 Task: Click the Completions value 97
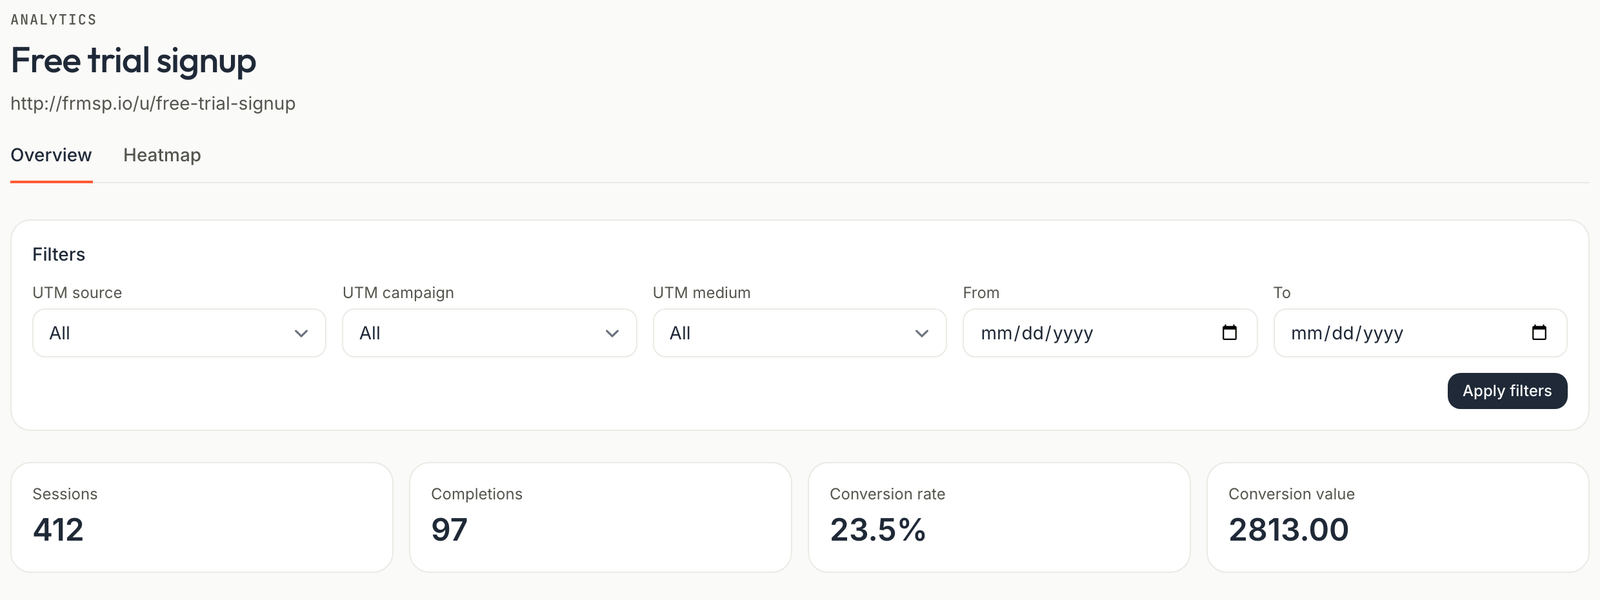point(449,529)
